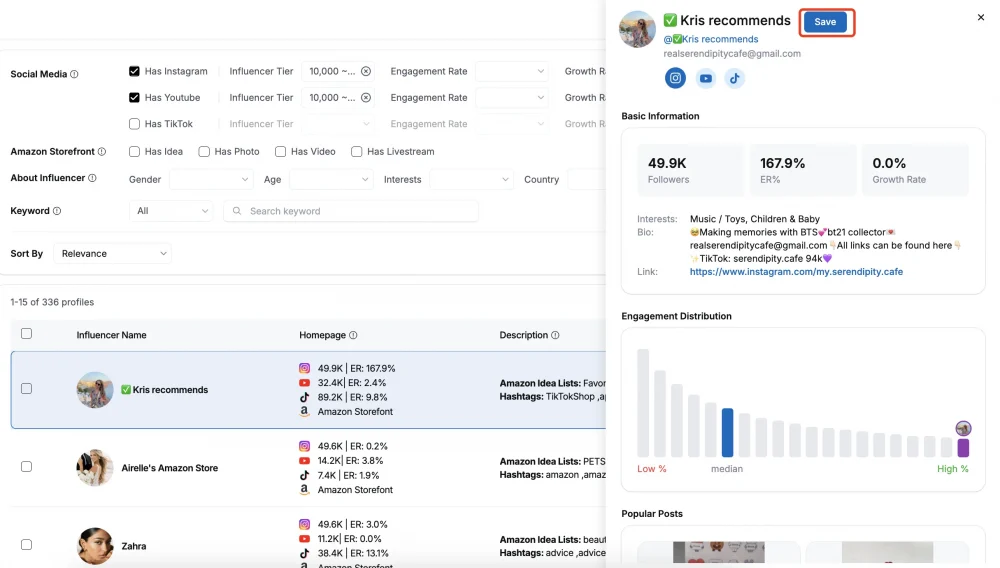Click the Search keyword input field

click(351, 211)
